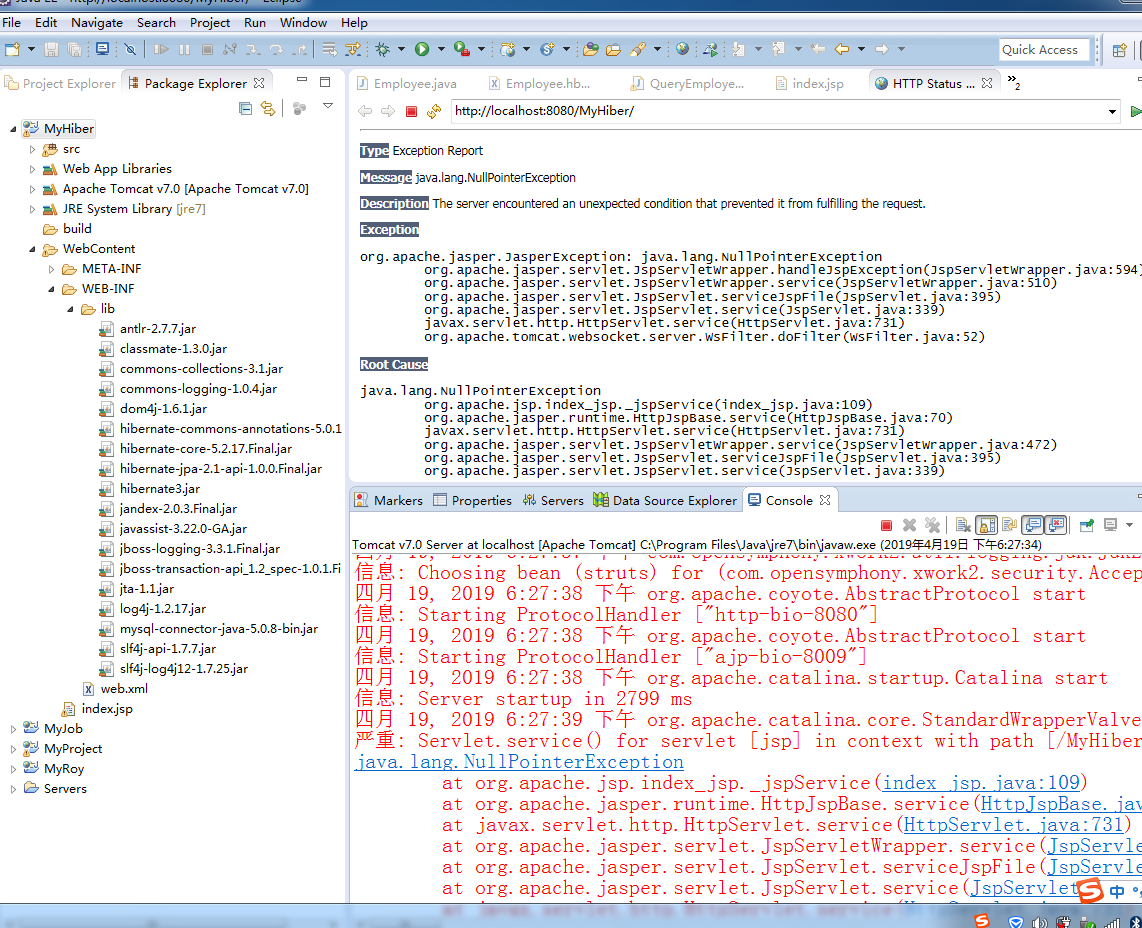The width and height of the screenshot is (1142, 928).
Task: Open the Navigate menu
Action: coord(97,23)
